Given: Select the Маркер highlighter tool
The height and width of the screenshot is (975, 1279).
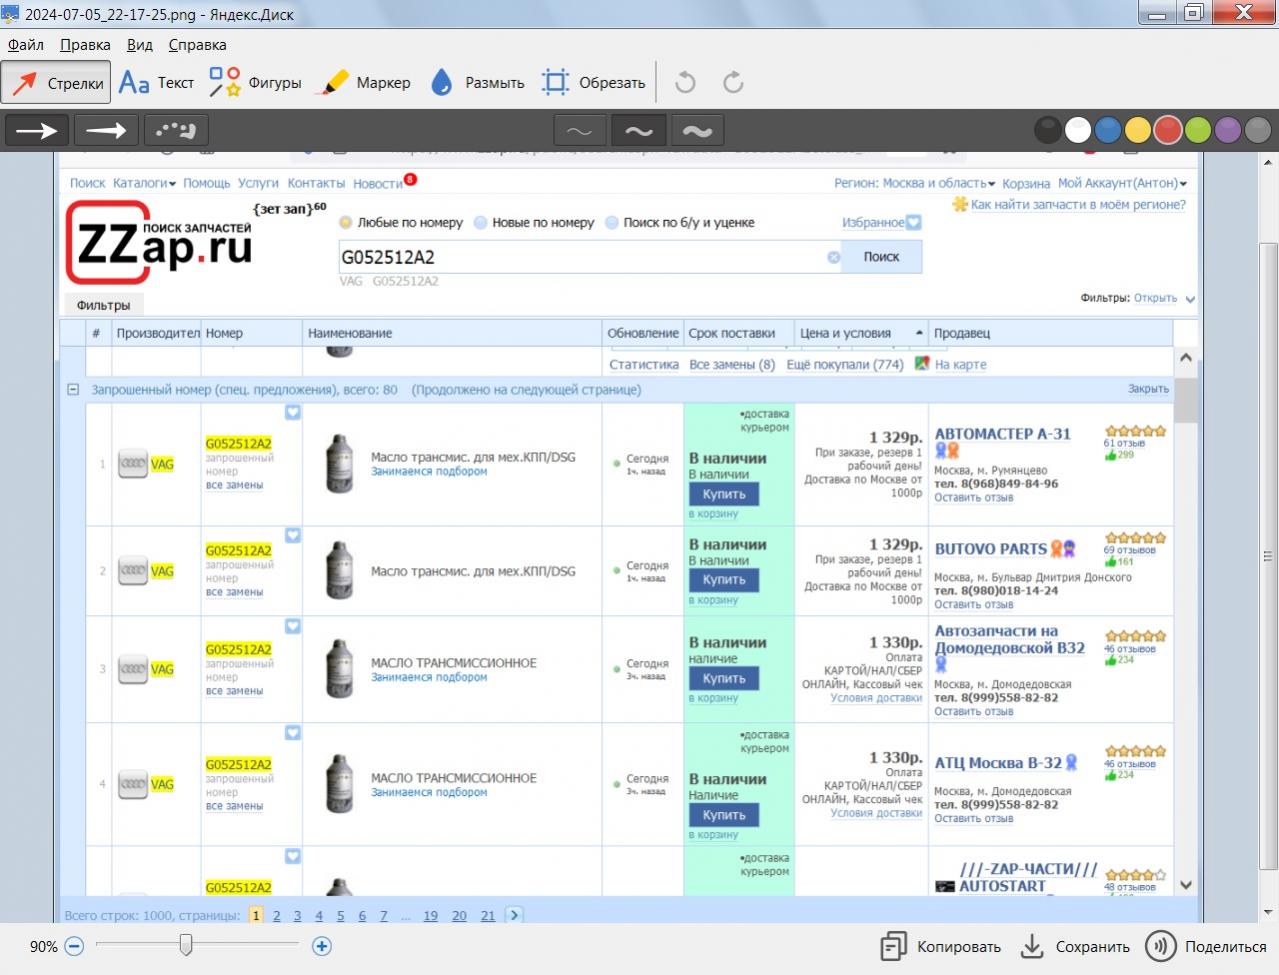Looking at the screenshot, I should point(363,83).
